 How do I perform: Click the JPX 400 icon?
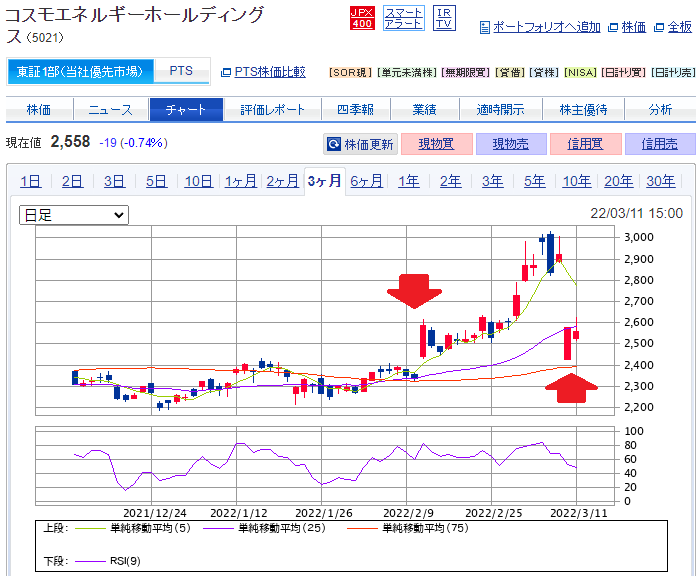pyautogui.click(x=362, y=17)
